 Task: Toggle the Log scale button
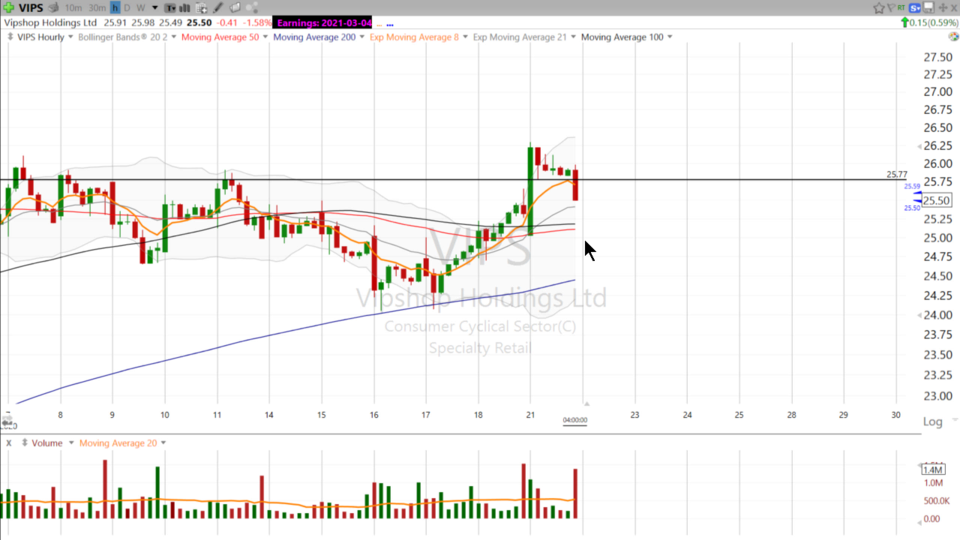[x=932, y=421]
